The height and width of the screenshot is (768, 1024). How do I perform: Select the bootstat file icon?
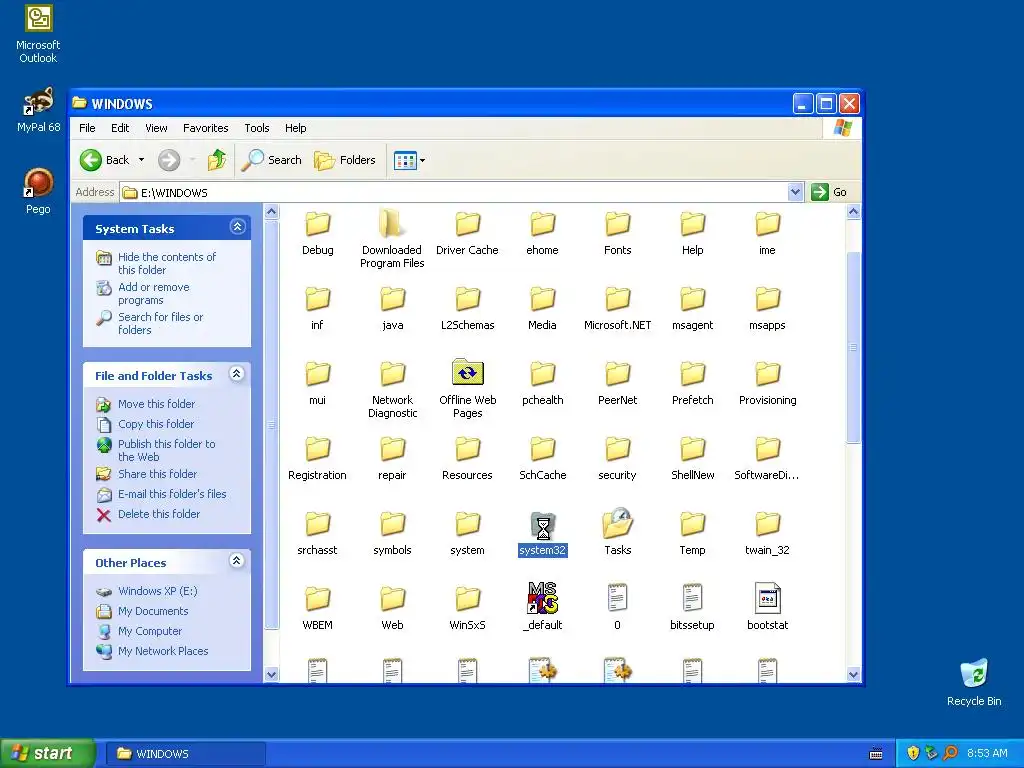(767, 598)
